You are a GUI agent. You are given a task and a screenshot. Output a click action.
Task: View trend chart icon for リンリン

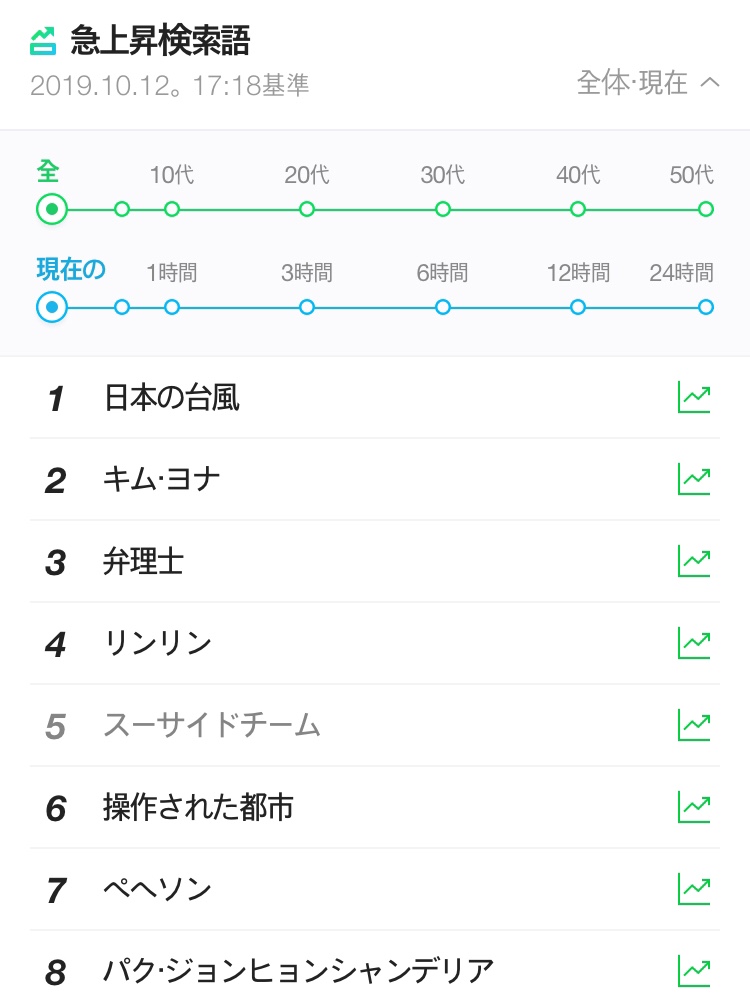pos(694,643)
